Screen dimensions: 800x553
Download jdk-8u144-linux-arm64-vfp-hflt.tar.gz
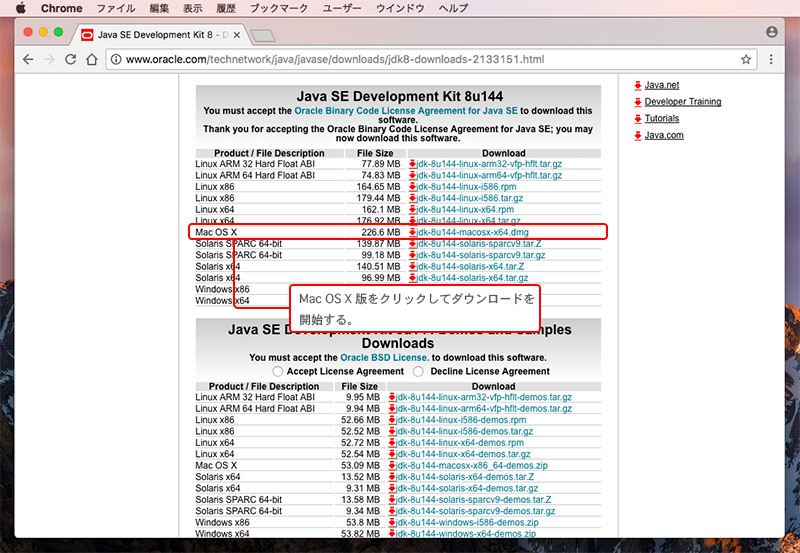click(x=489, y=175)
